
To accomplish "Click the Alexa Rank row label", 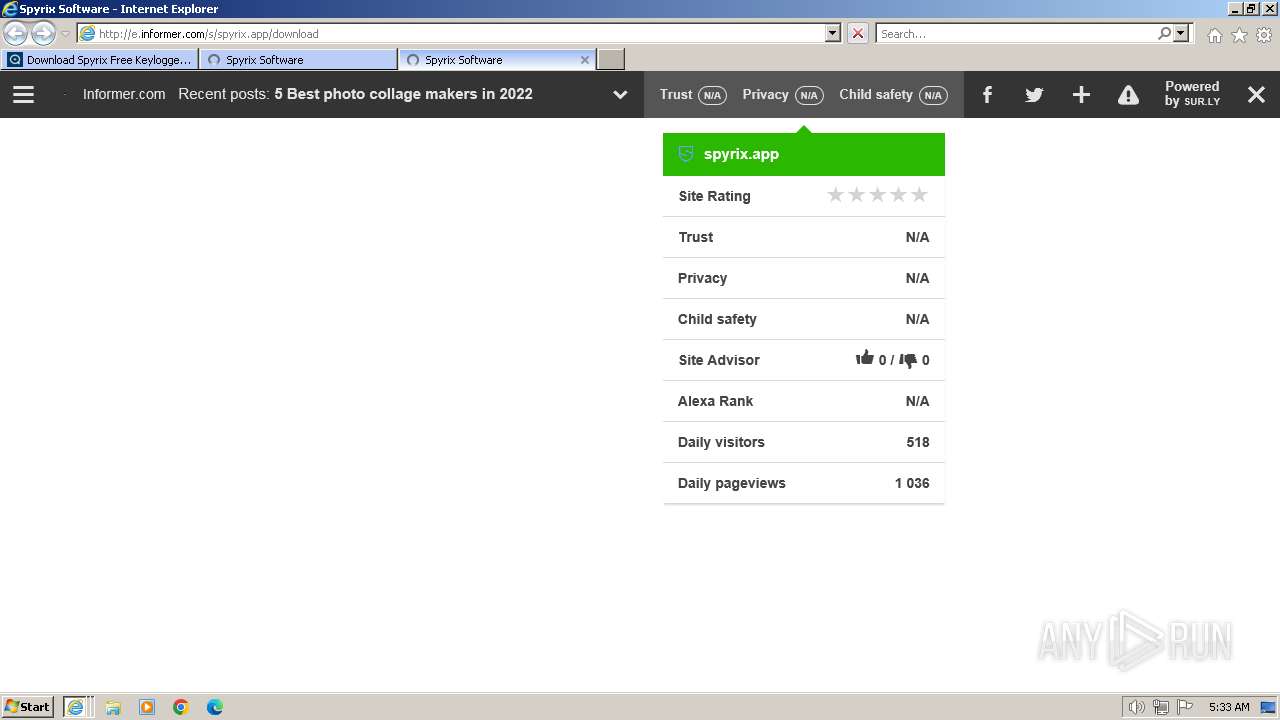I will click(x=715, y=401).
